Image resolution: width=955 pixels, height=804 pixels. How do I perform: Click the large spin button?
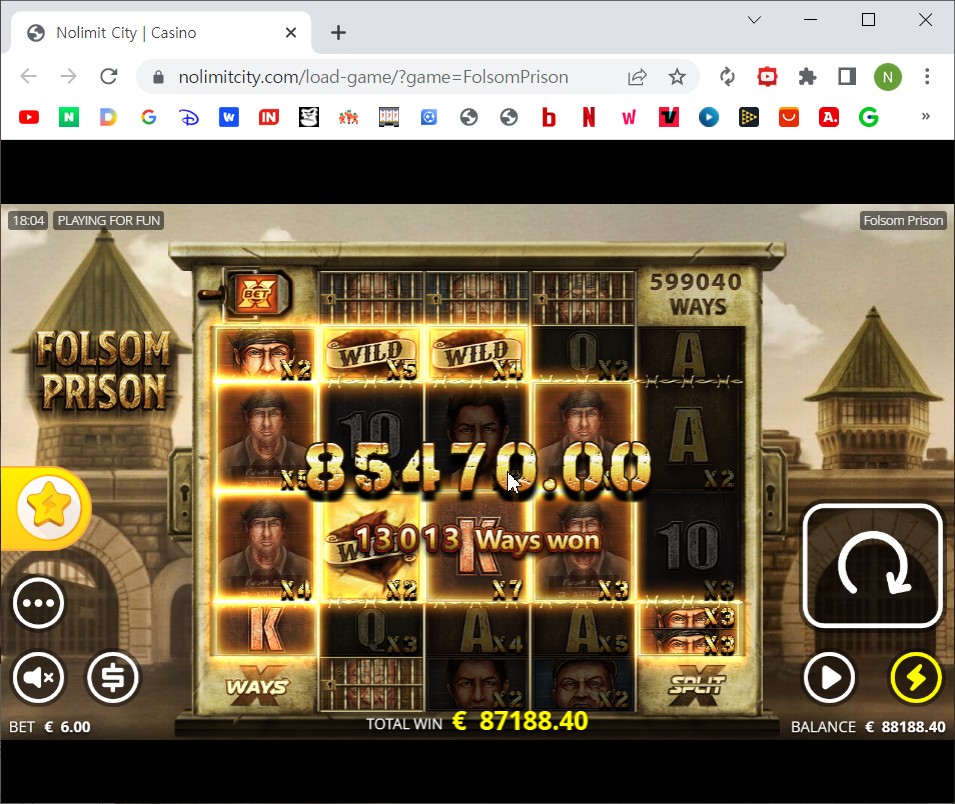point(873,566)
